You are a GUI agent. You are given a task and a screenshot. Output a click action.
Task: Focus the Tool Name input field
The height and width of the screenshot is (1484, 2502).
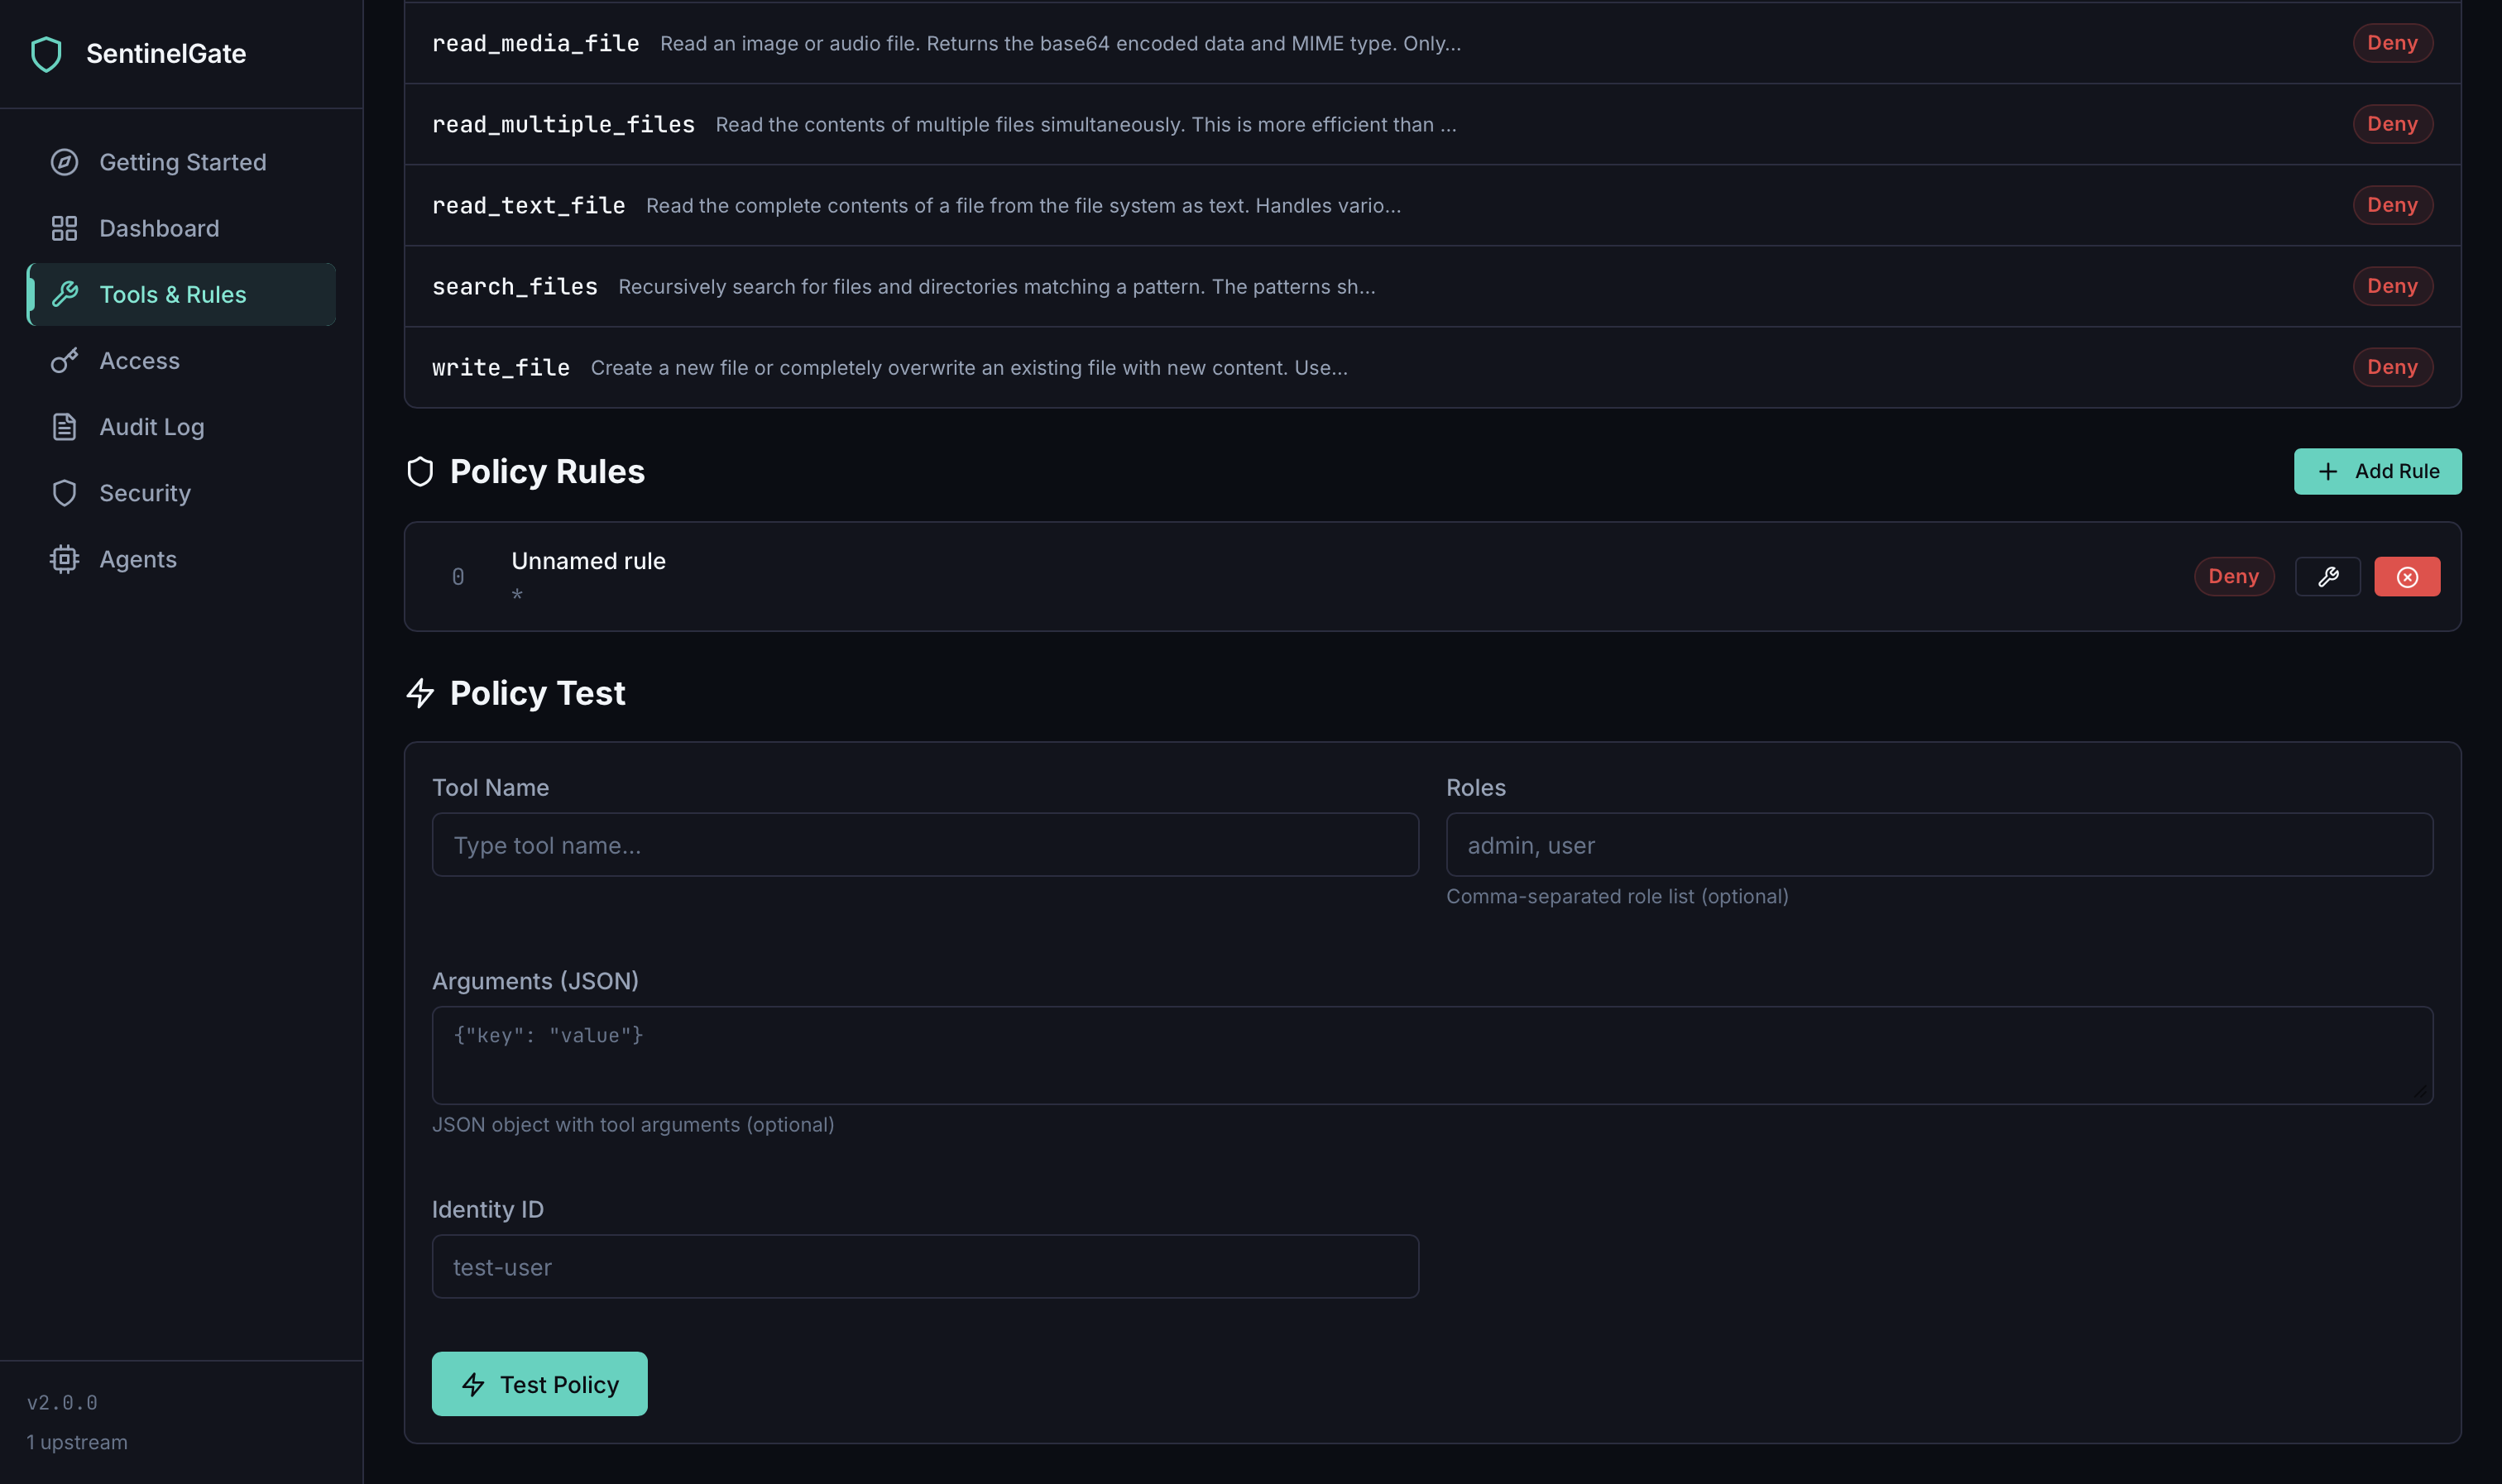pyautogui.click(x=924, y=845)
